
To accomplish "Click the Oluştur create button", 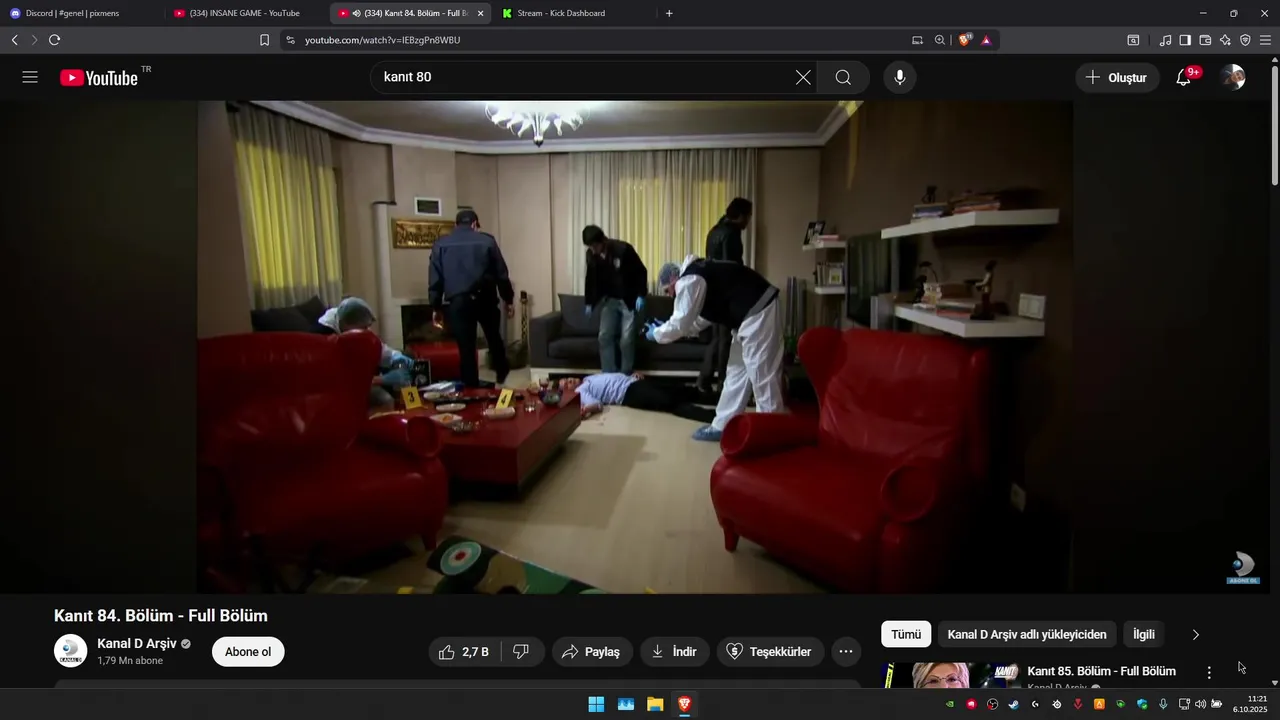I will click(1117, 77).
